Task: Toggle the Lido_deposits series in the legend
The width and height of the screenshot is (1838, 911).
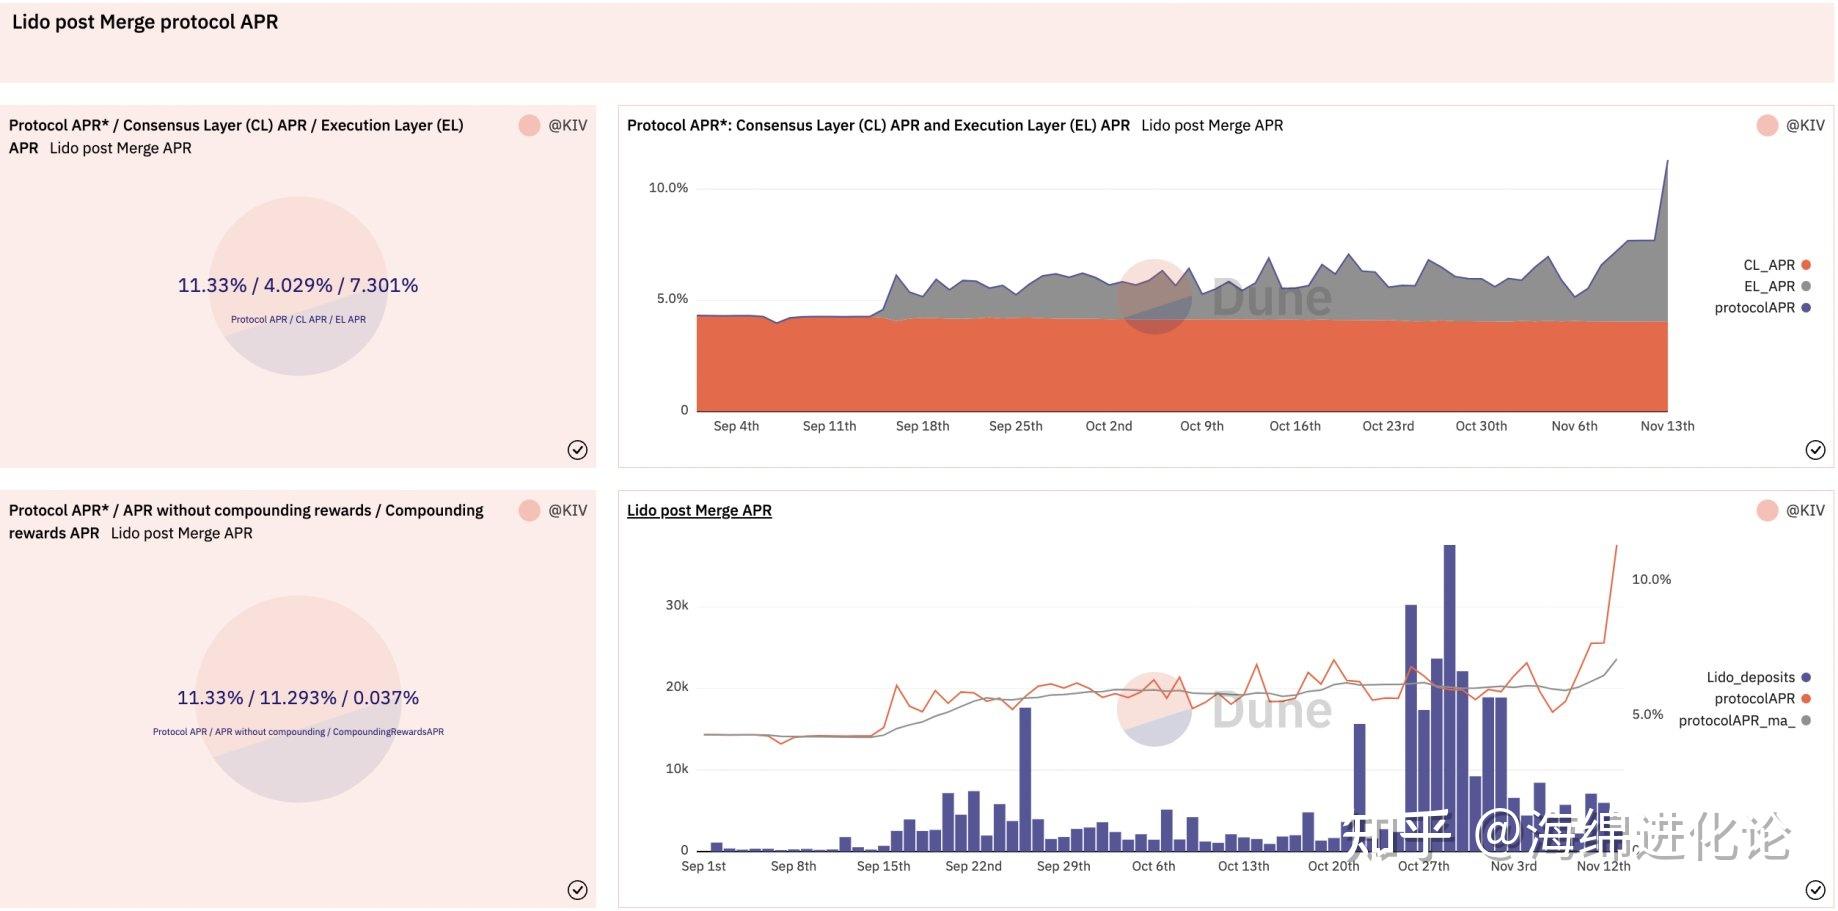Action: [1758, 677]
